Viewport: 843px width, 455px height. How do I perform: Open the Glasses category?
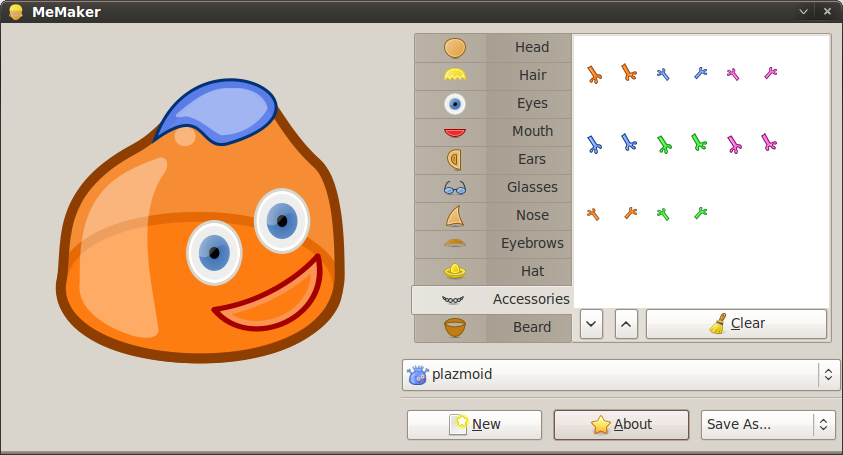493,187
